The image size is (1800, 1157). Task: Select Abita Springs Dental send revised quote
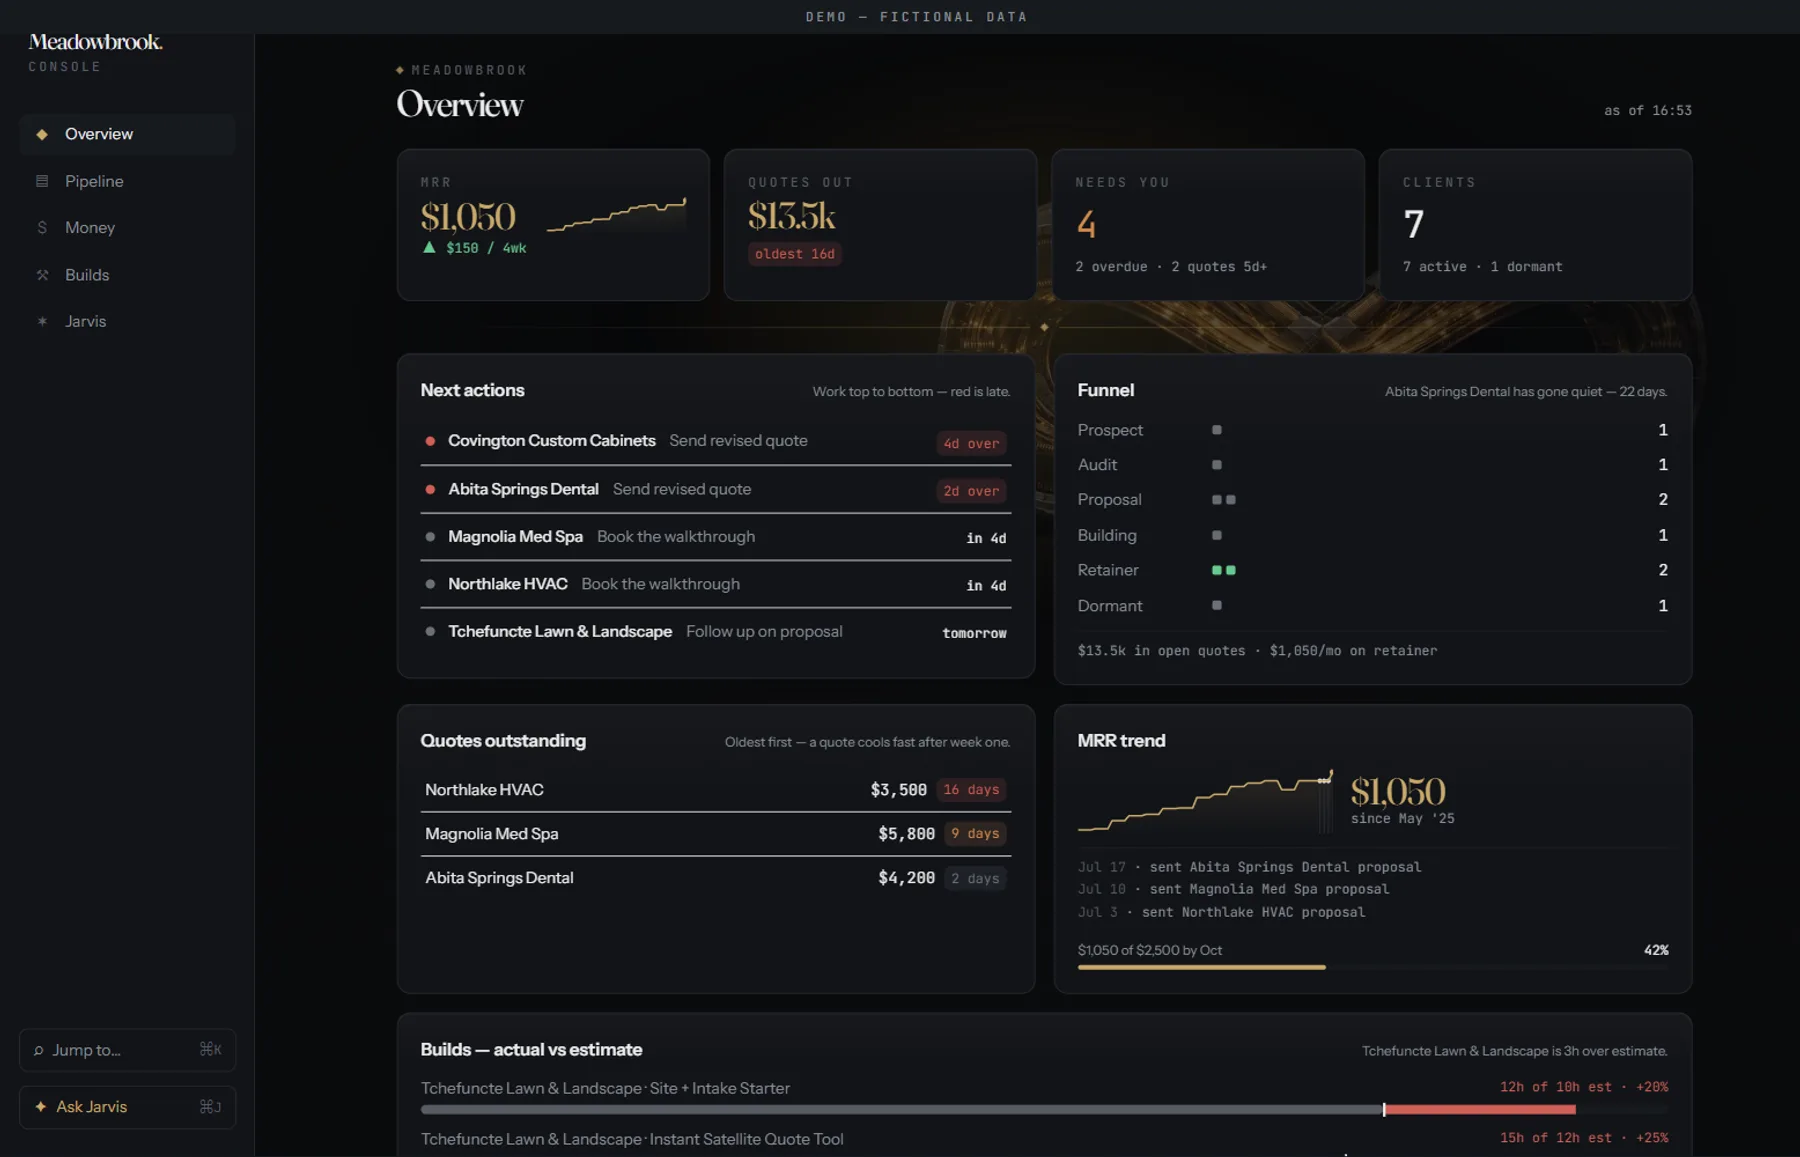point(716,489)
